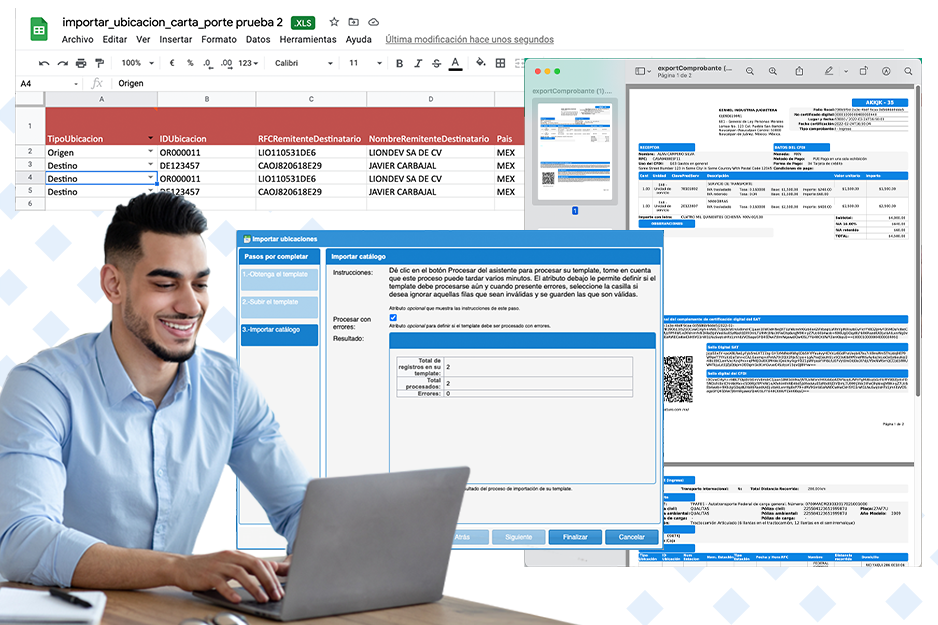Expand the 100% zoom level dropdown
Image resolution: width=938 pixels, height=625 pixels.
[x=138, y=63]
